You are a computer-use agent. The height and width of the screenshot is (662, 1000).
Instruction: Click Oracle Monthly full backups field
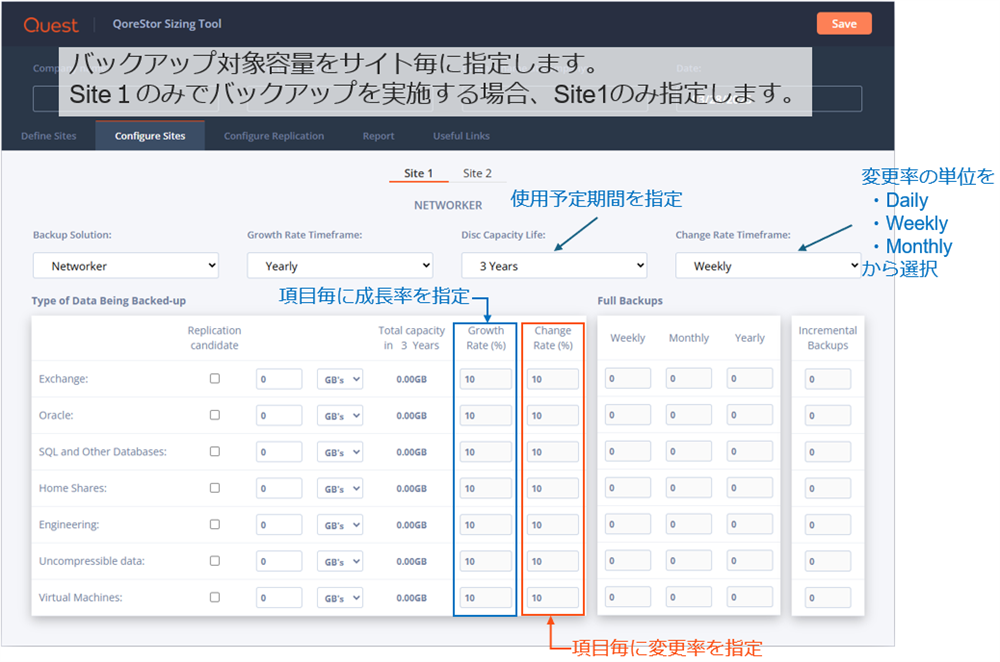tap(689, 415)
